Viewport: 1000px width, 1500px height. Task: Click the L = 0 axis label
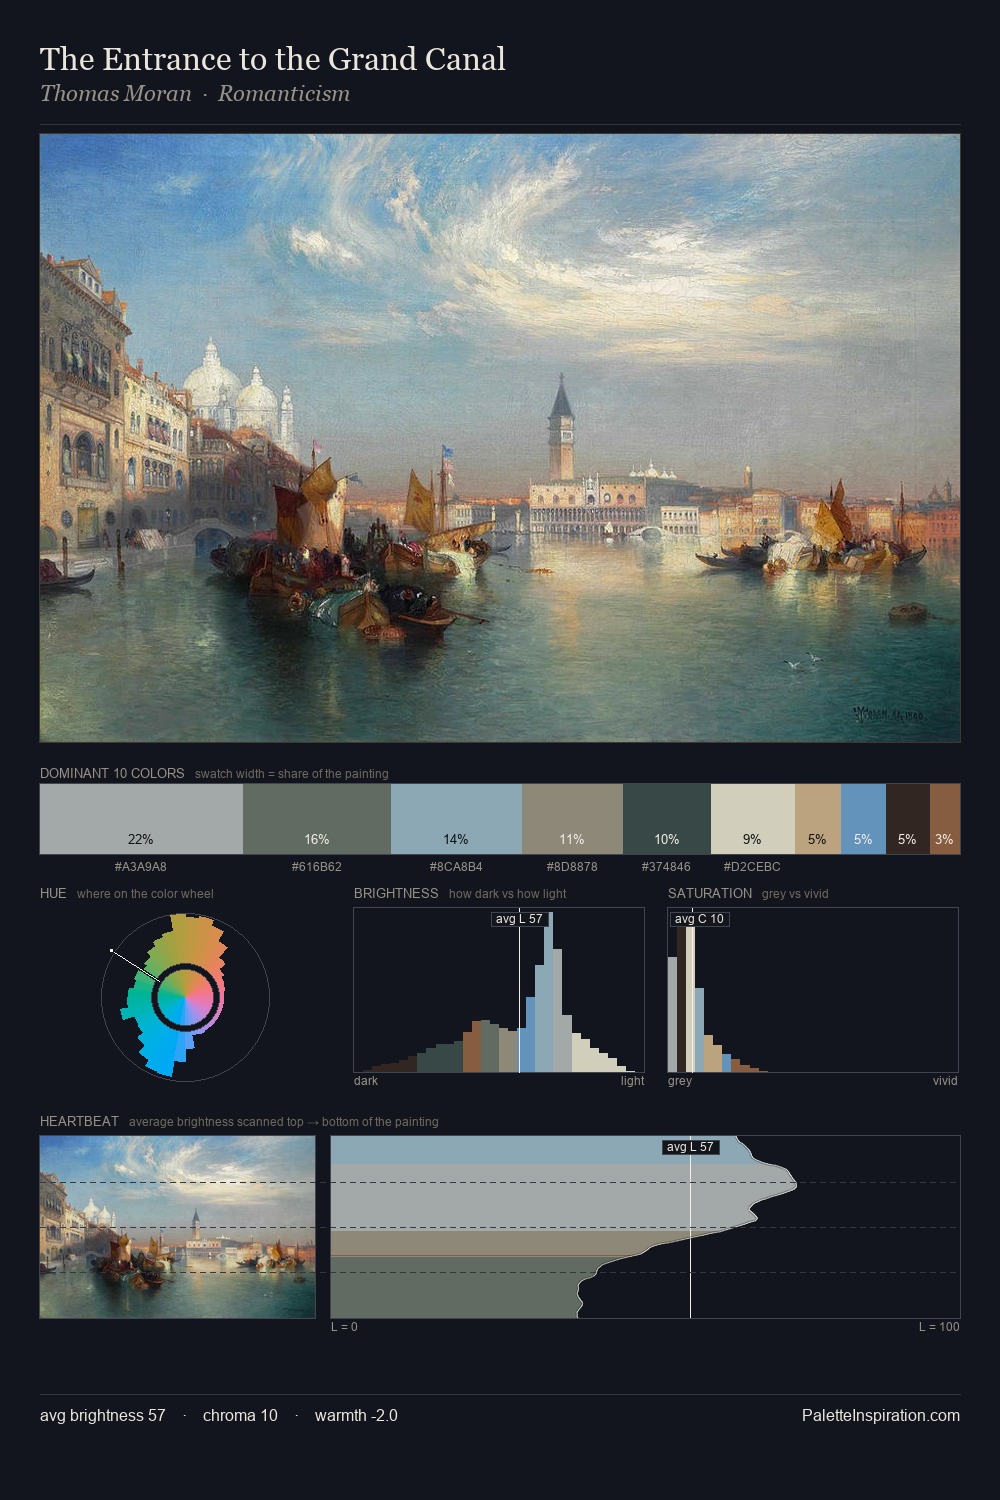click(x=344, y=1327)
